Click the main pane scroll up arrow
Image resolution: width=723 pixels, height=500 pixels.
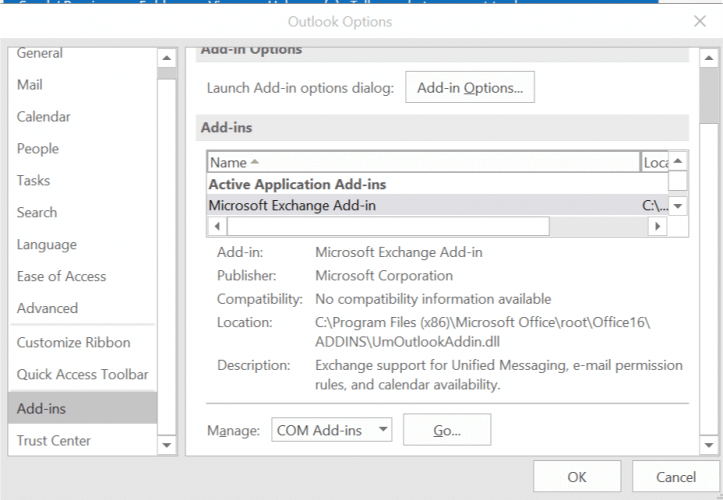tap(708, 58)
